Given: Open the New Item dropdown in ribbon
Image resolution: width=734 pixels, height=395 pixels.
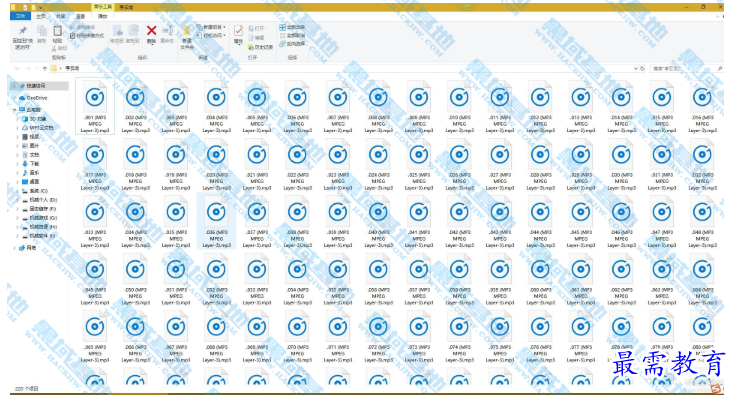Looking at the screenshot, I should [x=212, y=27].
